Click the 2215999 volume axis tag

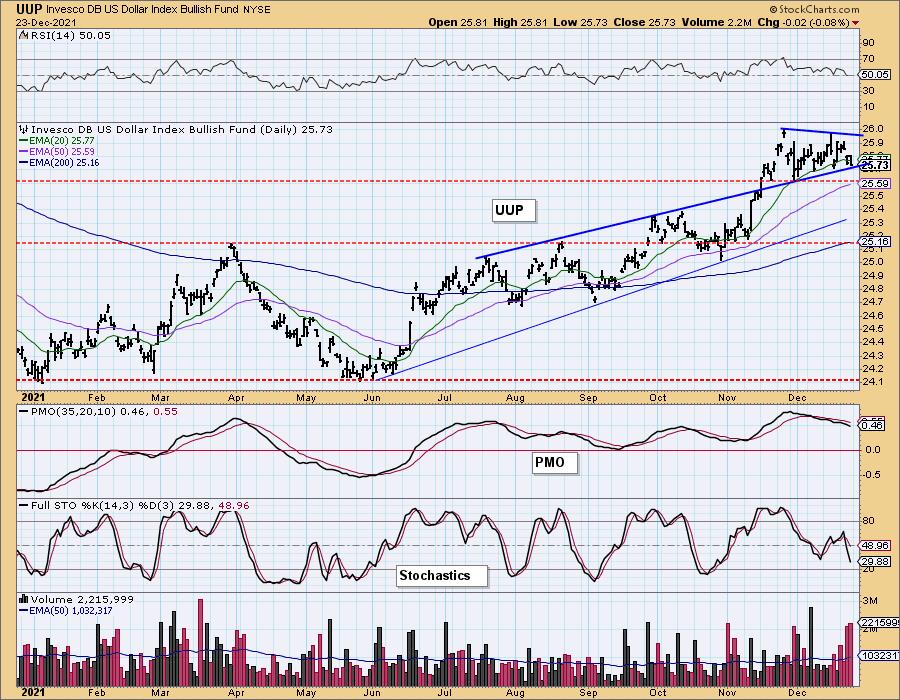pyautogui.click(x=878, y=623)
